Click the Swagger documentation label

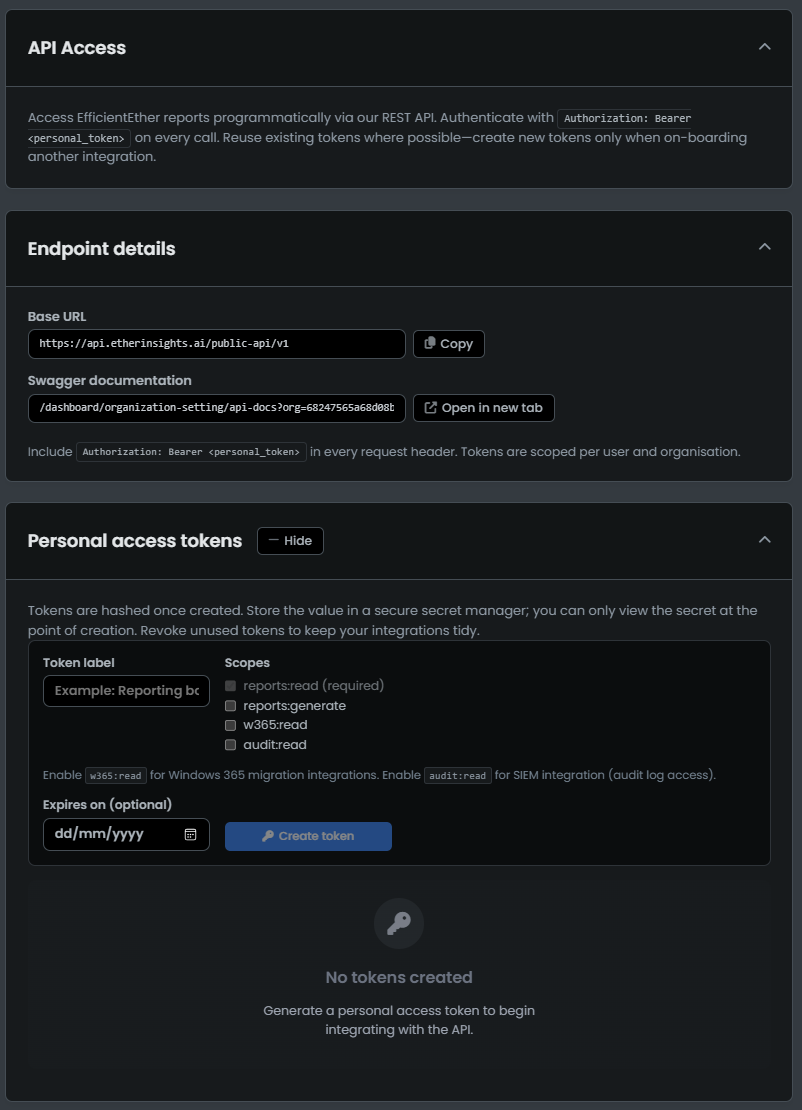coord(110,381)
